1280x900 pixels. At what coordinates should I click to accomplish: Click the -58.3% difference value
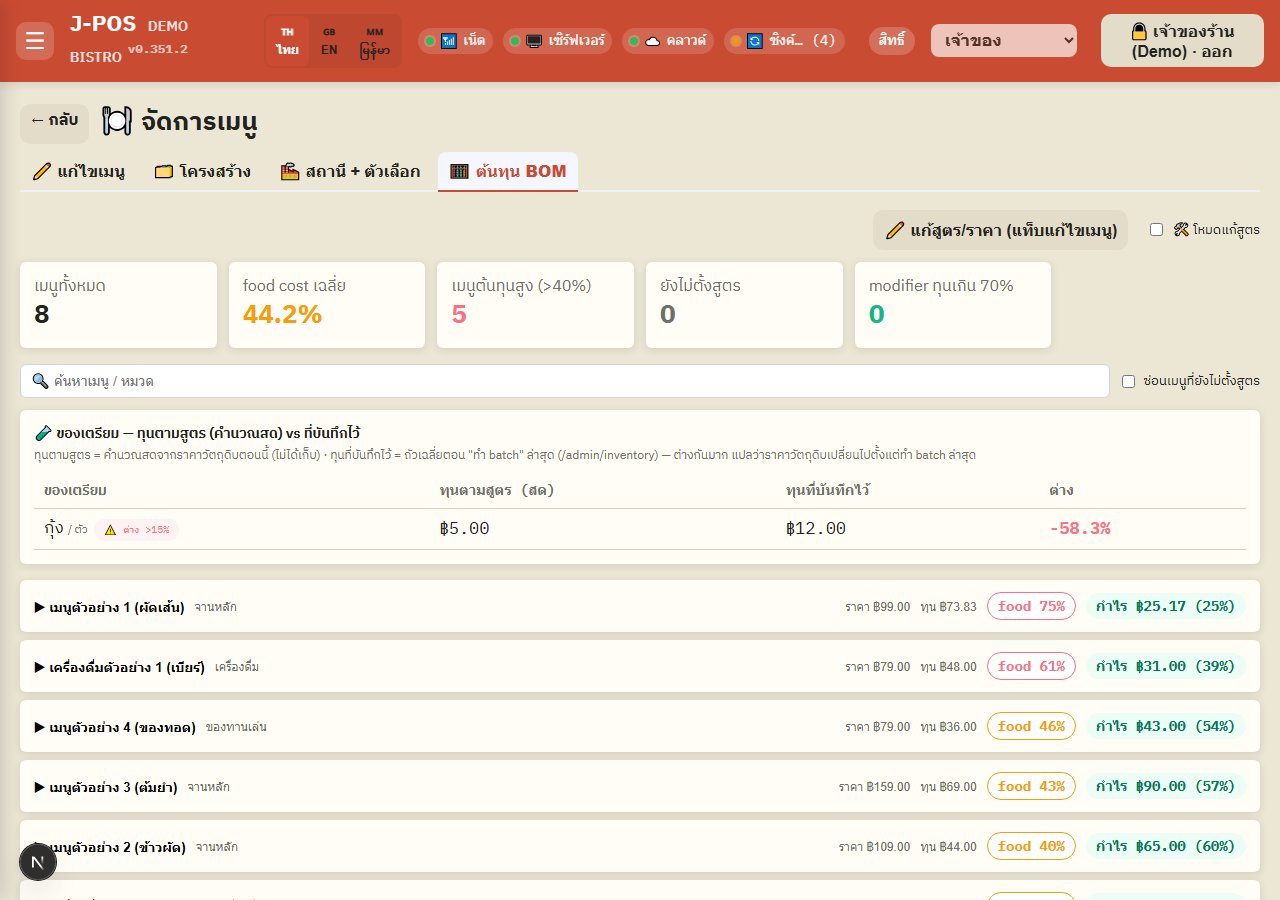click(x=1080, y=529)
